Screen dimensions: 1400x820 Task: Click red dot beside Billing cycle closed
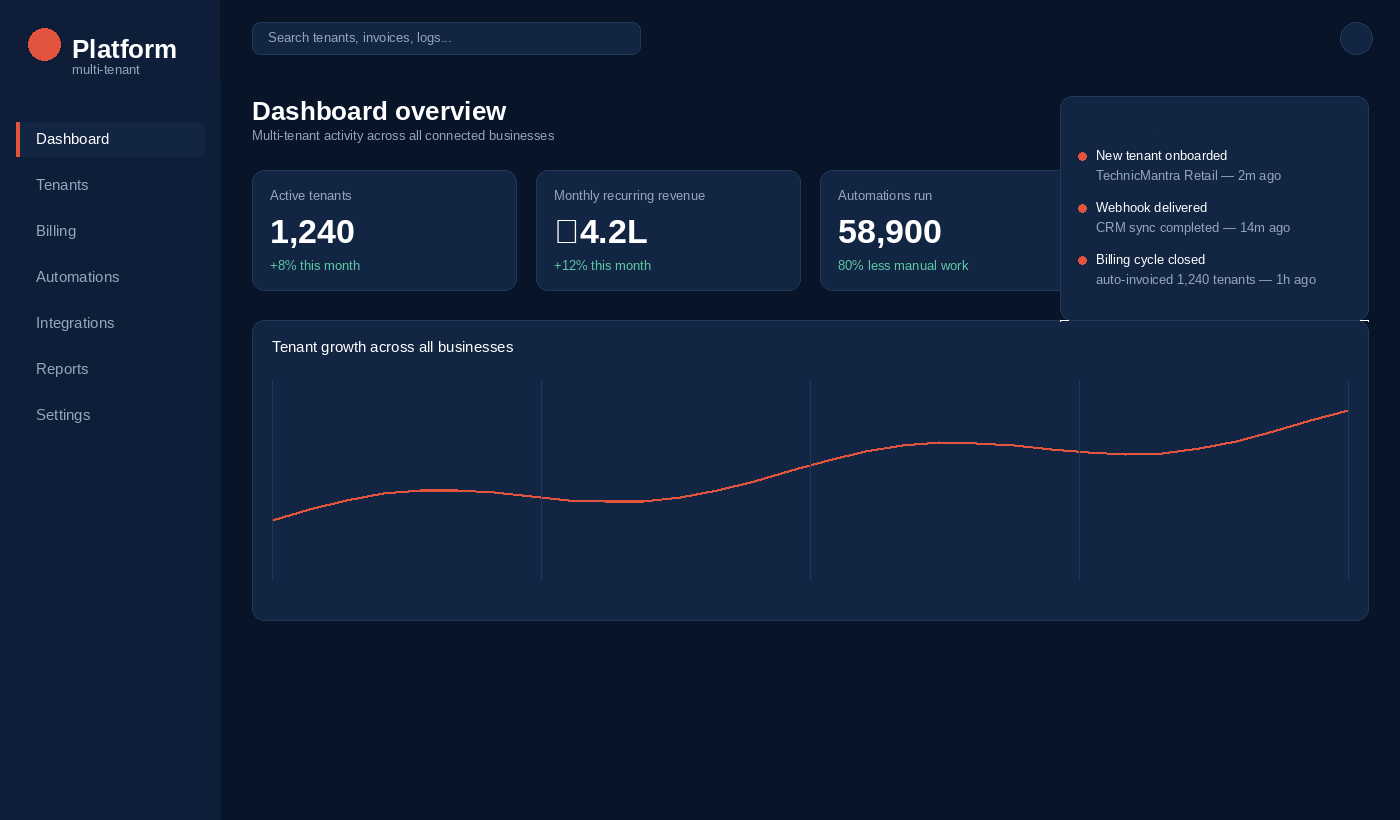point(1082,260)
